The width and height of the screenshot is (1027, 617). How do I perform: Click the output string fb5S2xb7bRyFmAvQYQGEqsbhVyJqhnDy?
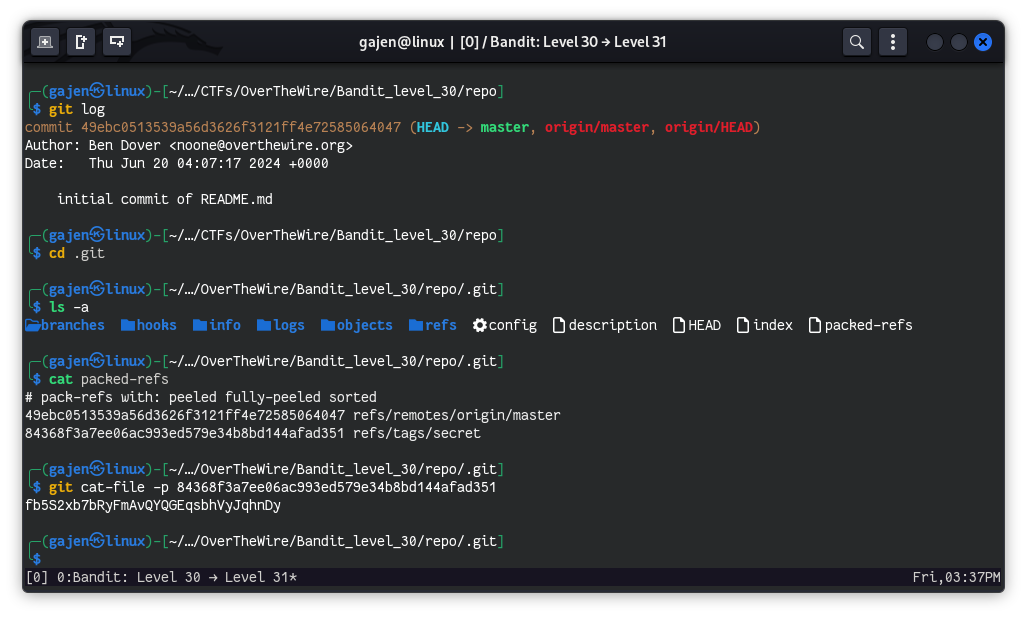point(152,505)
